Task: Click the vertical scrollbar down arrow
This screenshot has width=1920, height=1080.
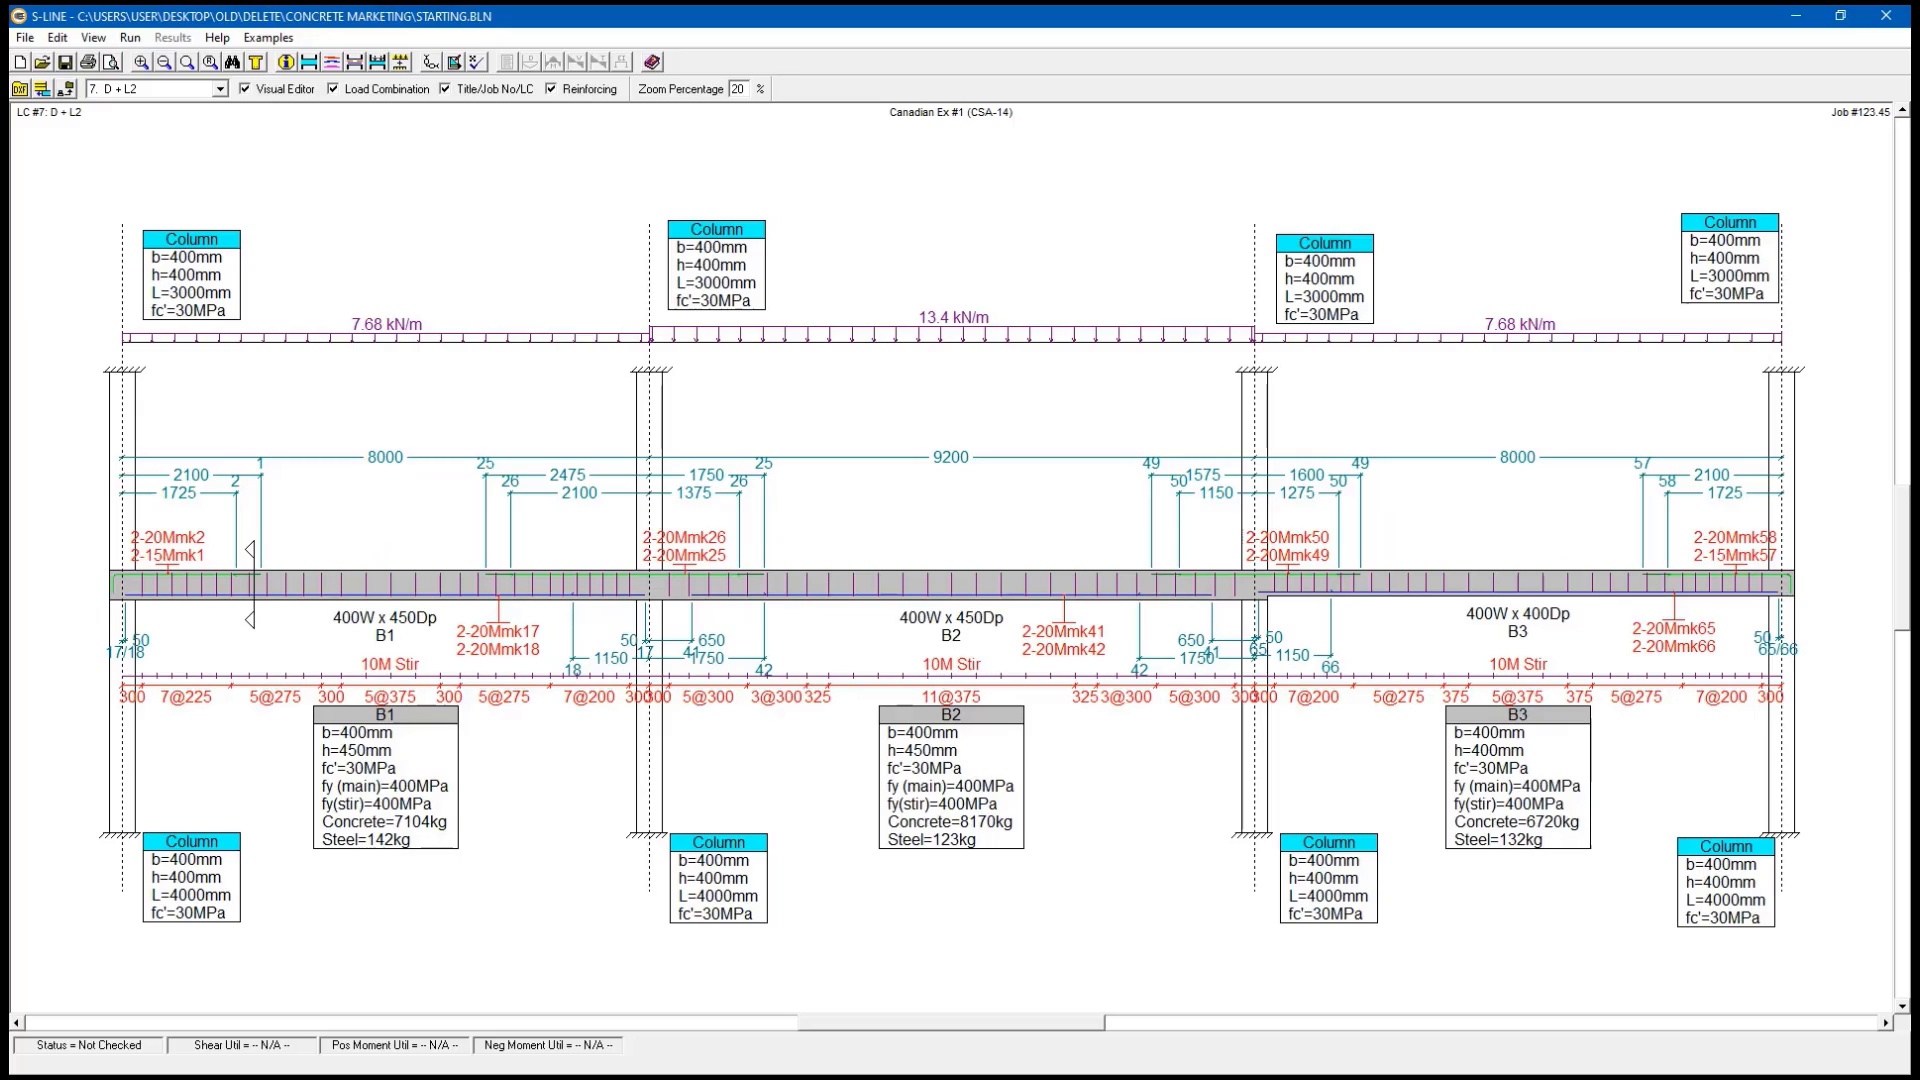Action: point(1902,1007)
